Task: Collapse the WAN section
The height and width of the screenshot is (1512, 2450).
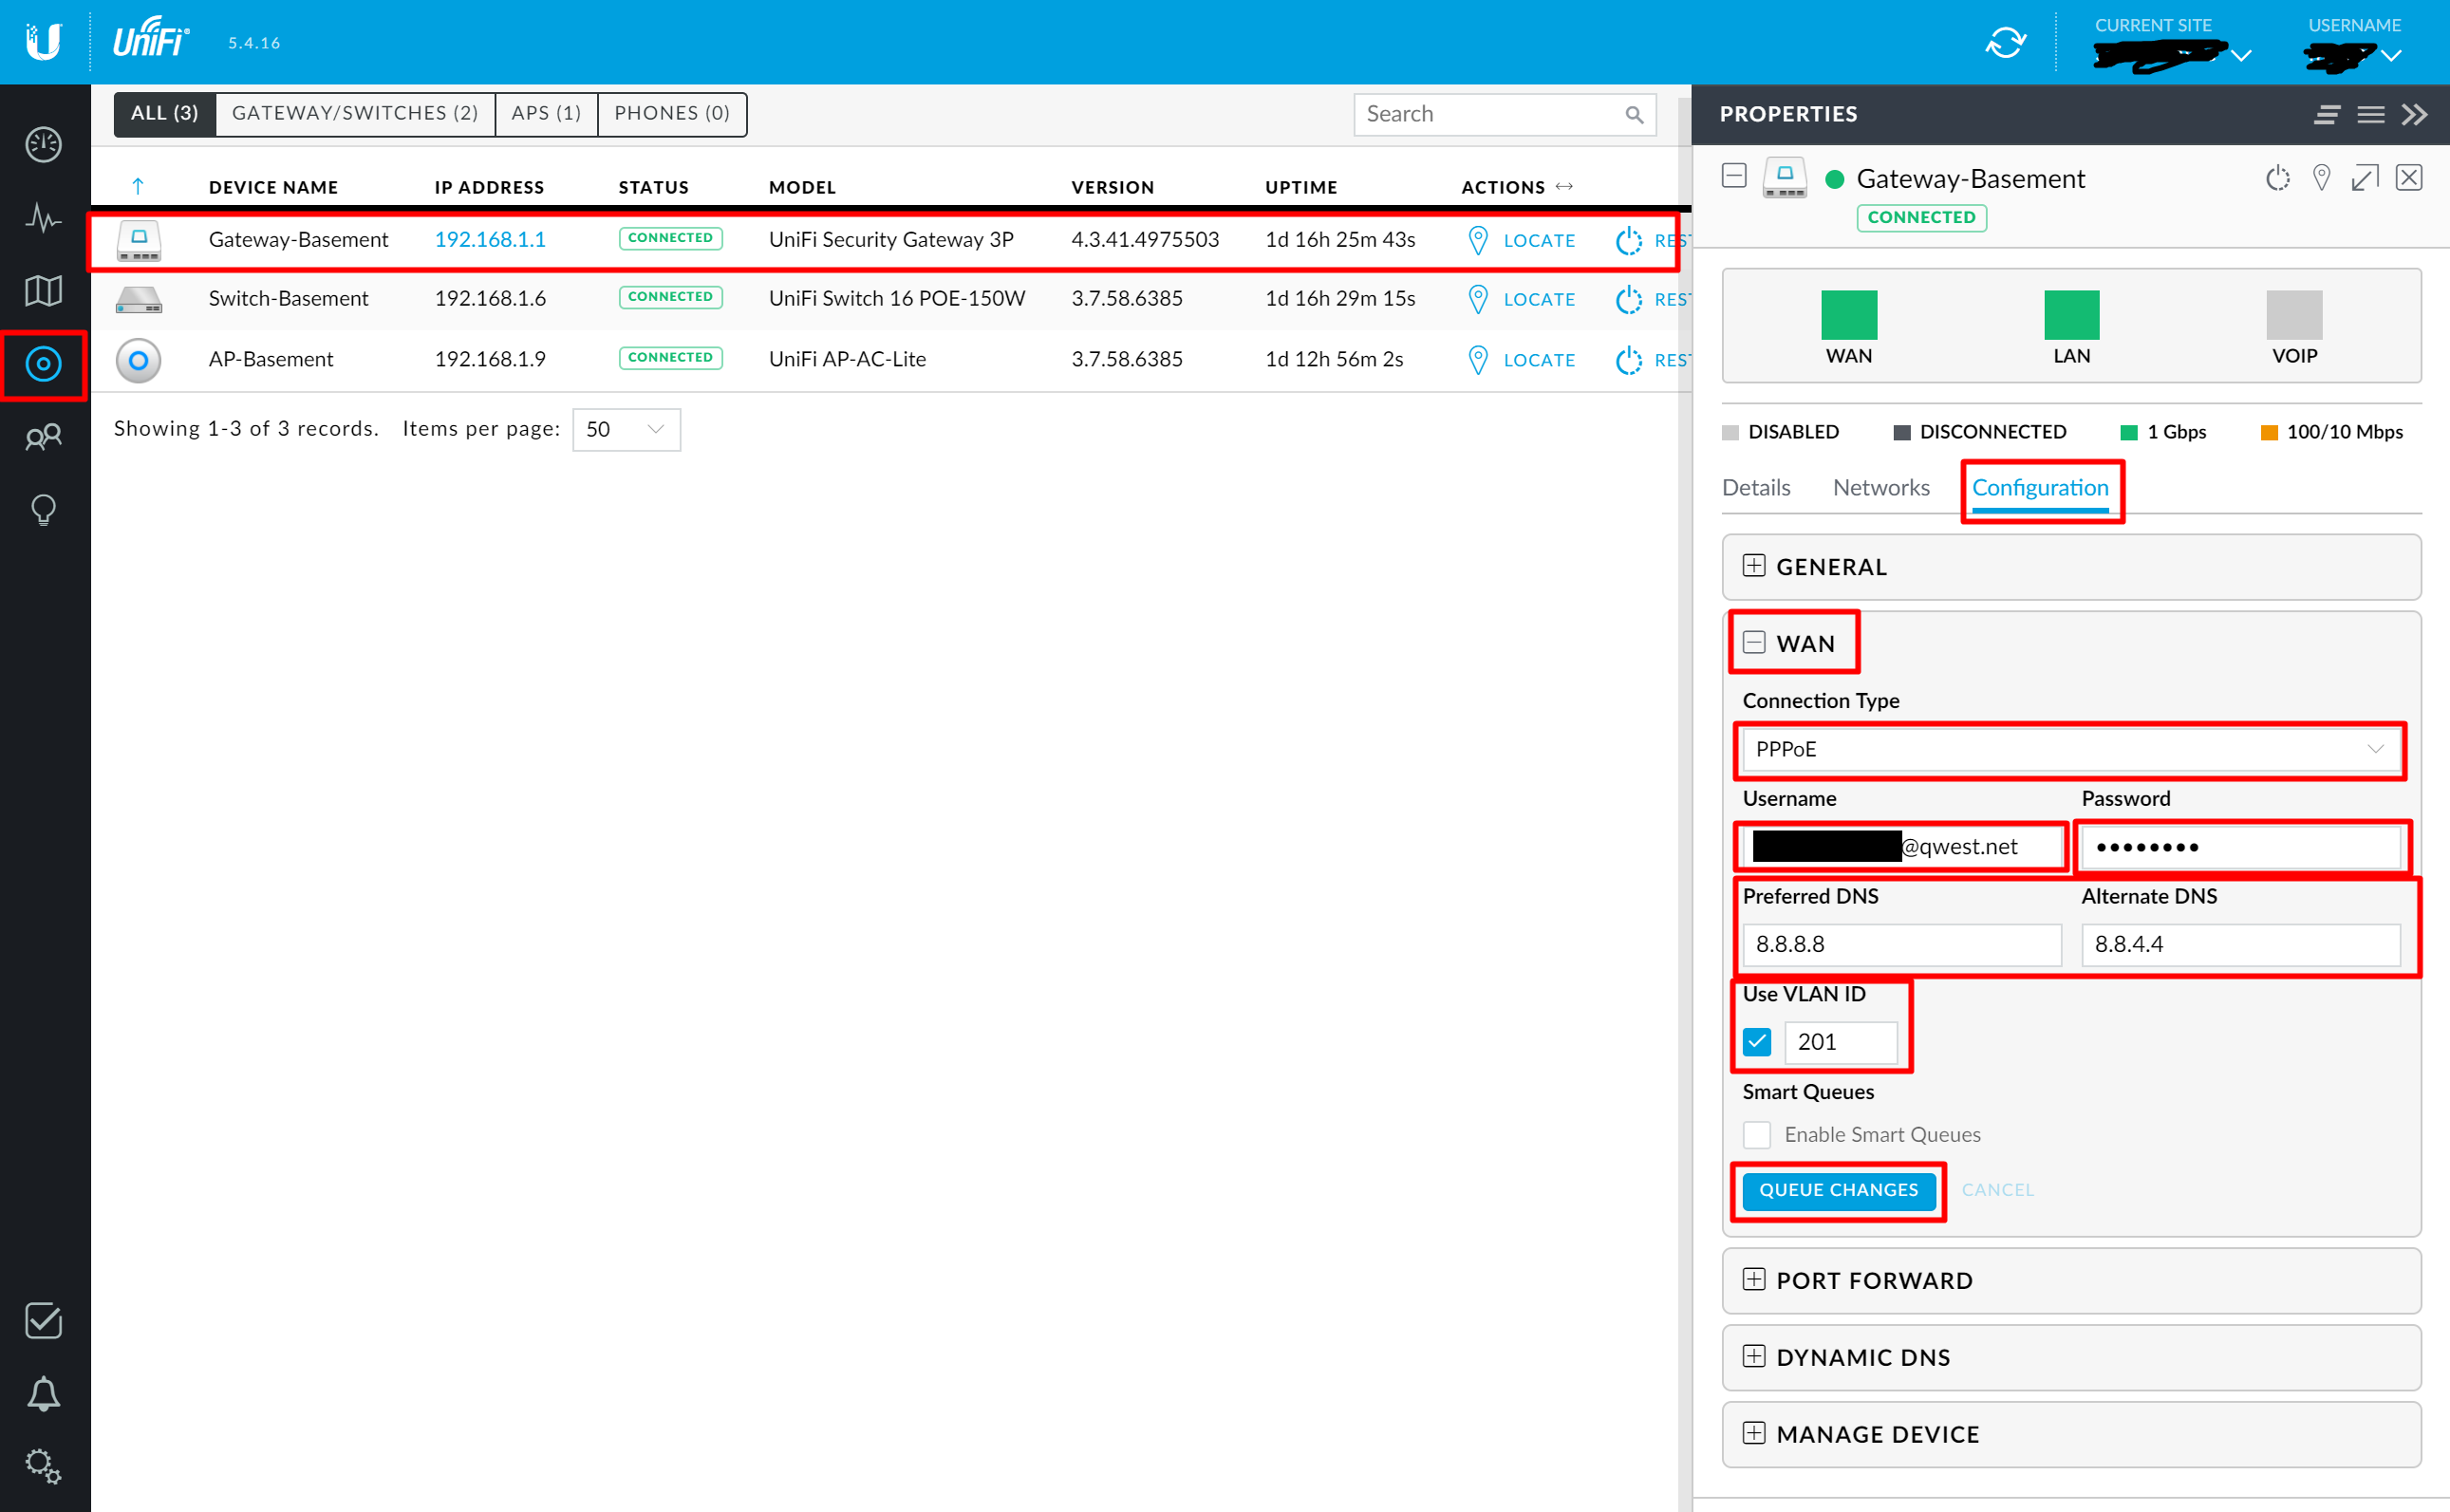Action: coord(1754,642)
